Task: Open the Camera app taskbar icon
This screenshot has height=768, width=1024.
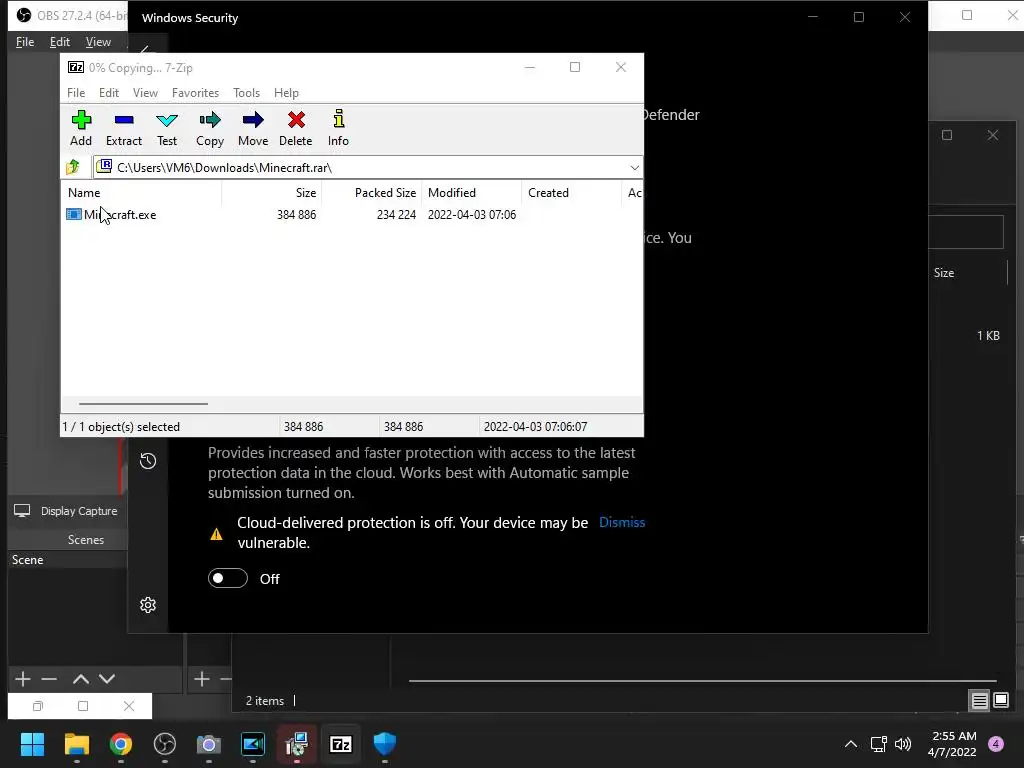Action: [208, 744]
